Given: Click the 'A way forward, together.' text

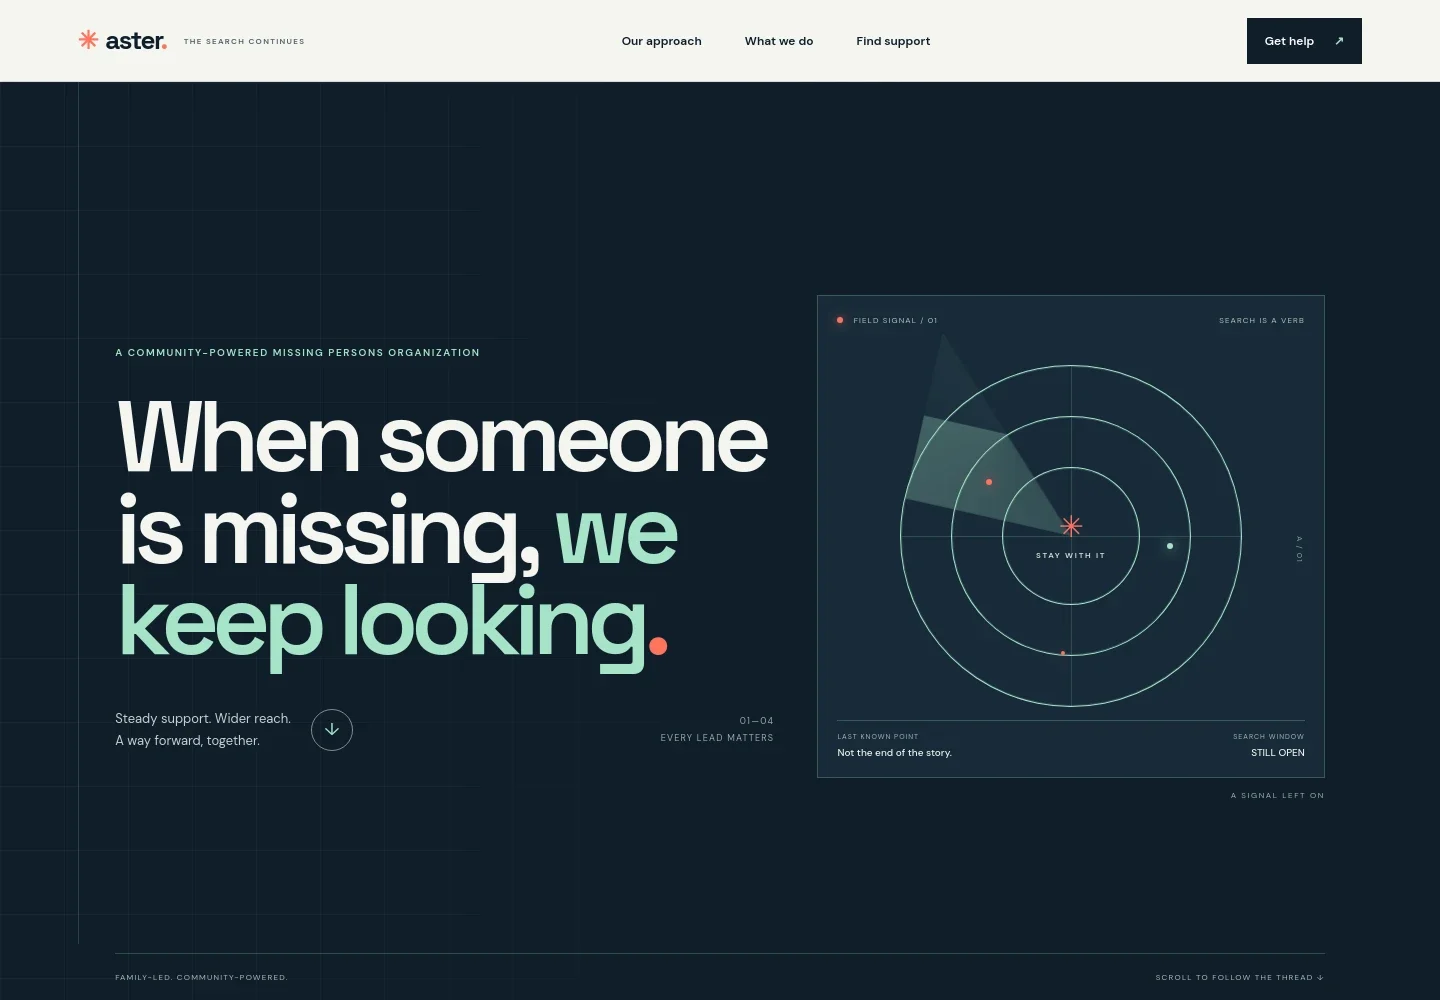Looking at the screenshot, I should tap(187, 740).
